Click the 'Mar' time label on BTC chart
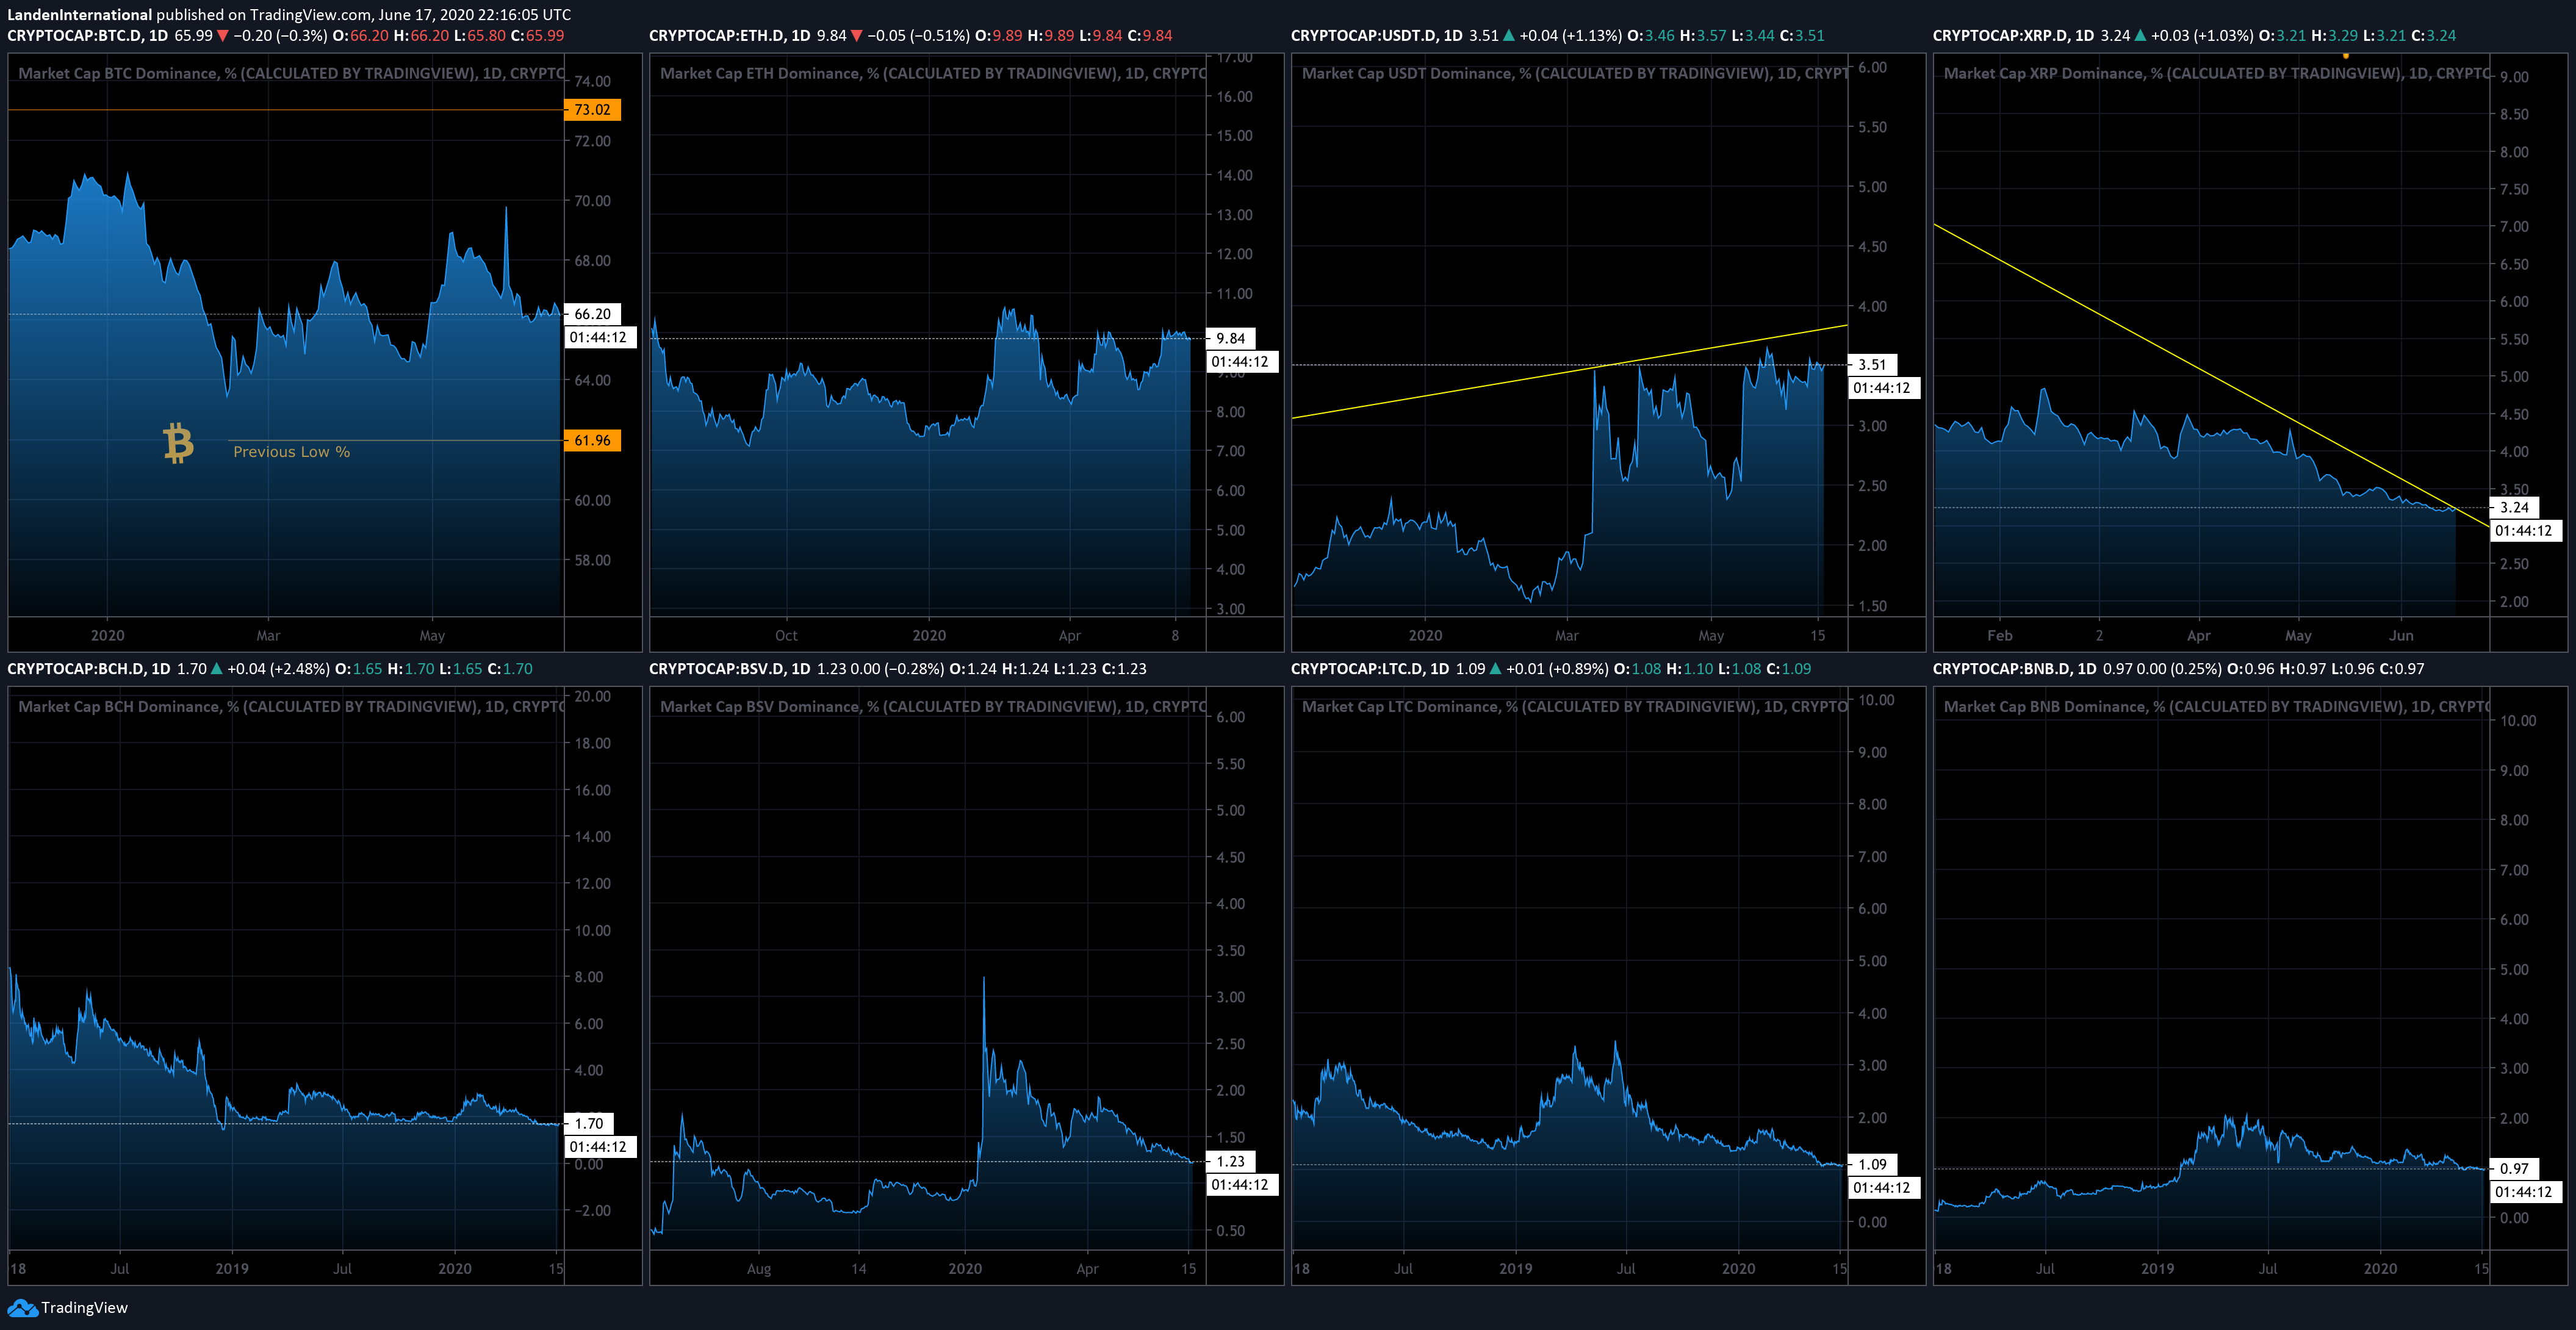This screenshot has width=2576, height=1330. click(x=268, y=636)
